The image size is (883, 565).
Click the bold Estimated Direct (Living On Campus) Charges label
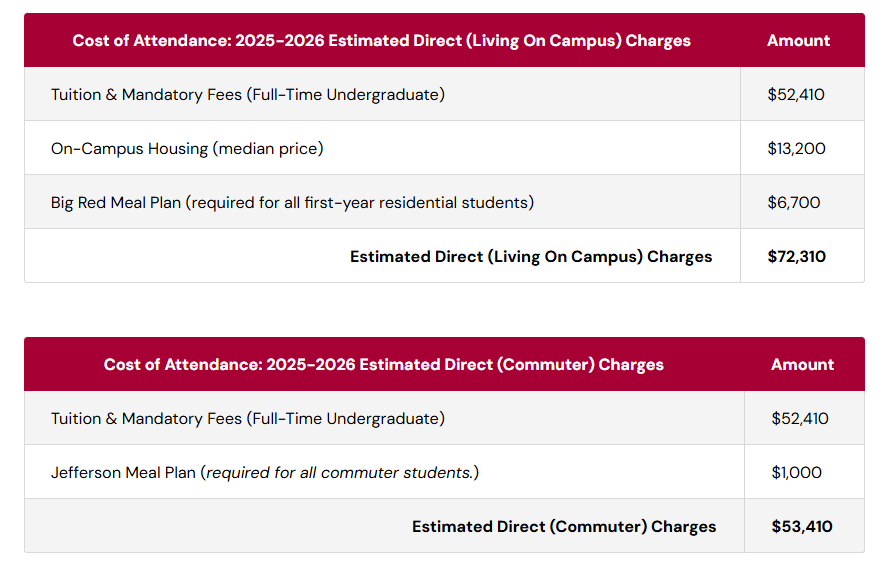tap(531, 257)
